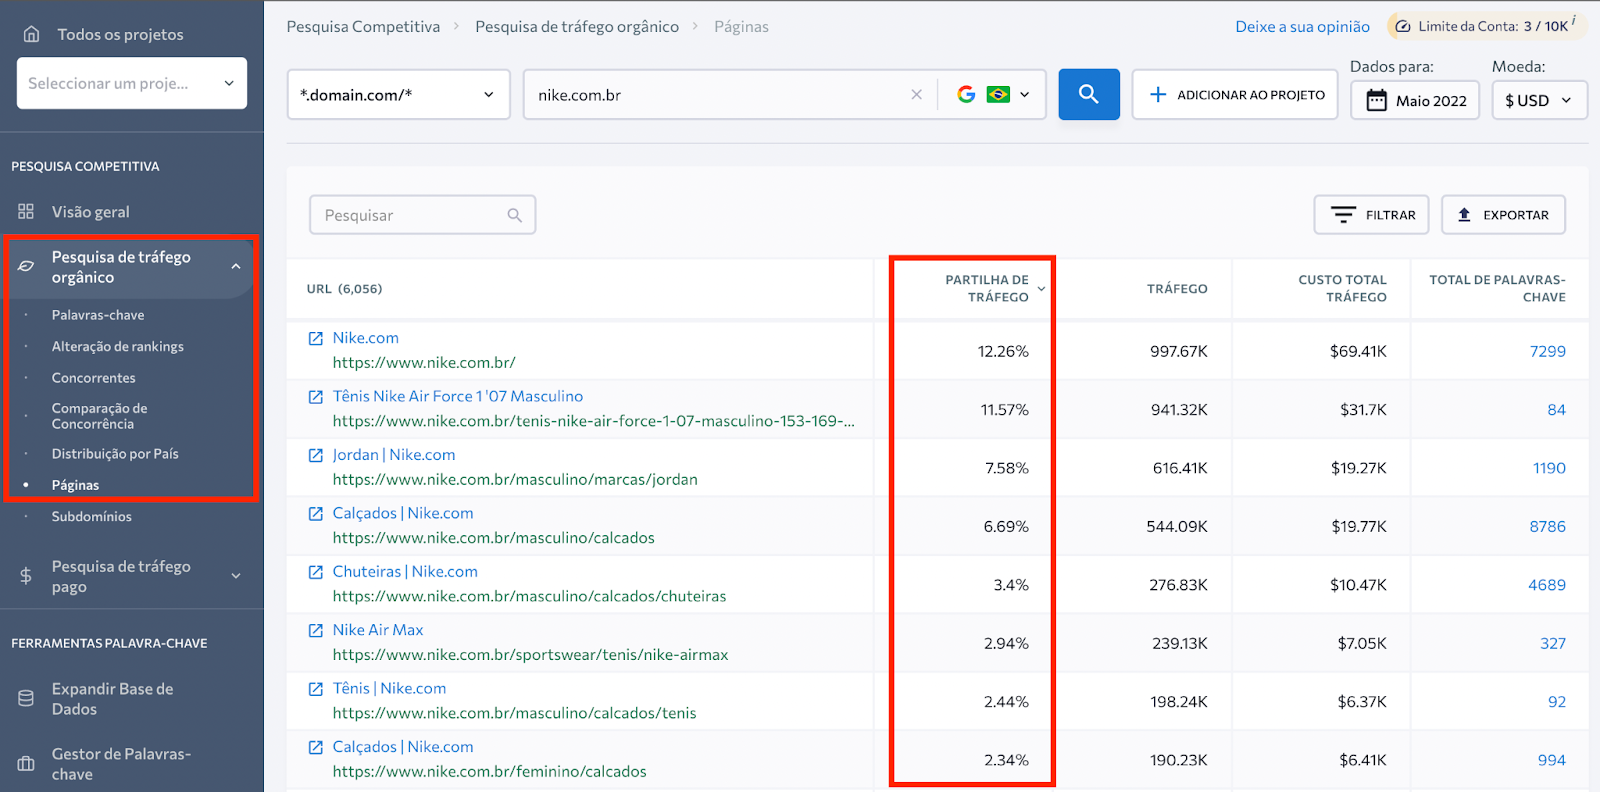Collapse the Pesquisa de tráfego orgânico section
The height and width of the screenshot is (792, 1600).
pyautogui.click(x=236, y=267)
